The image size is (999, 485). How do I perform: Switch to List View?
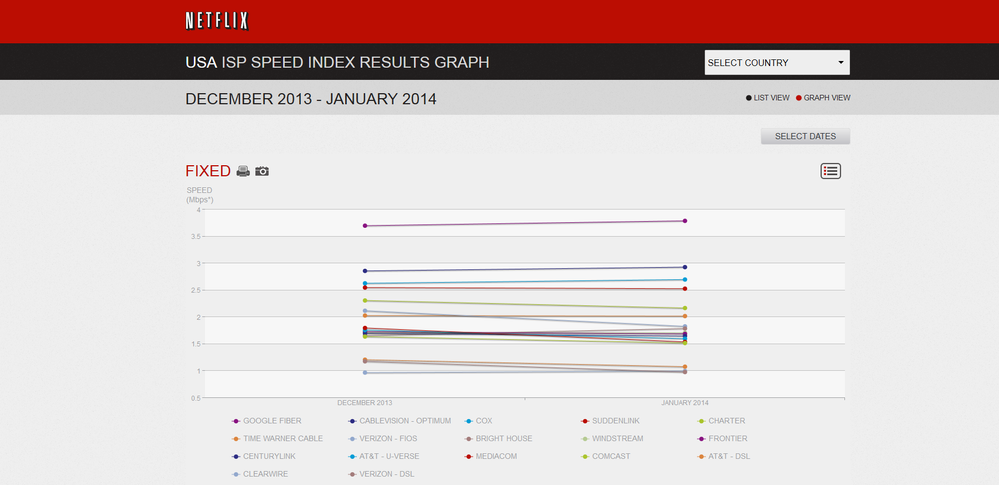(768, 98)
